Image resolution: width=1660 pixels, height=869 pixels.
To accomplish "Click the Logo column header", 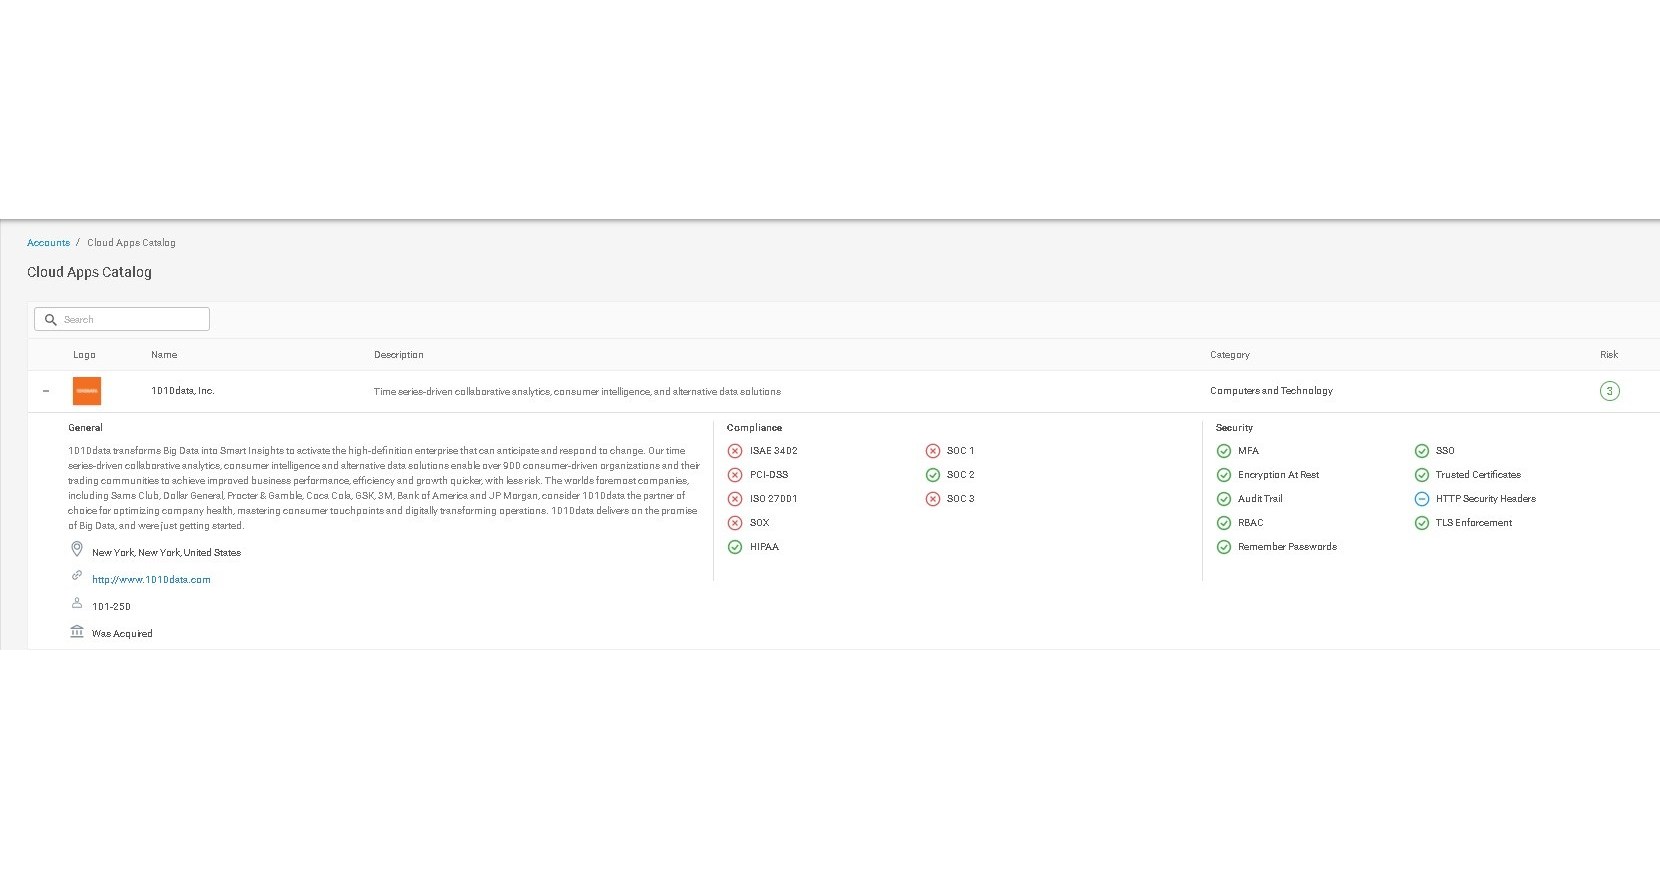I will pos(84,355).
